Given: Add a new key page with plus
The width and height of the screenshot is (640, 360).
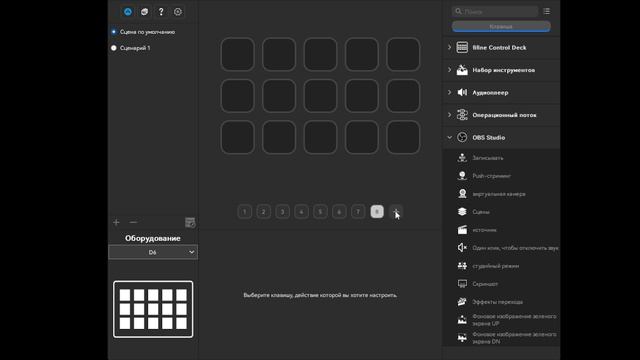Looking at the screenshot, I should tap(396, 212).
